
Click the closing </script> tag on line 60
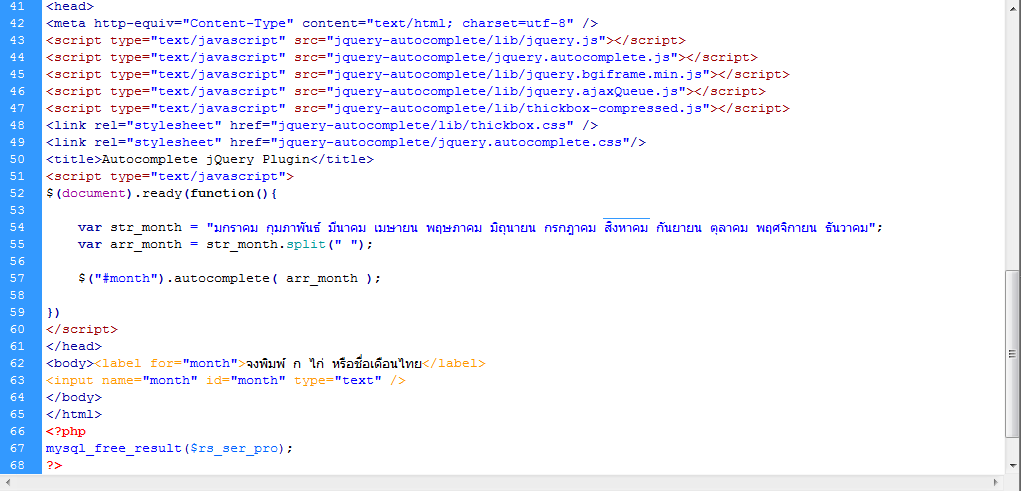click(81, 330)
